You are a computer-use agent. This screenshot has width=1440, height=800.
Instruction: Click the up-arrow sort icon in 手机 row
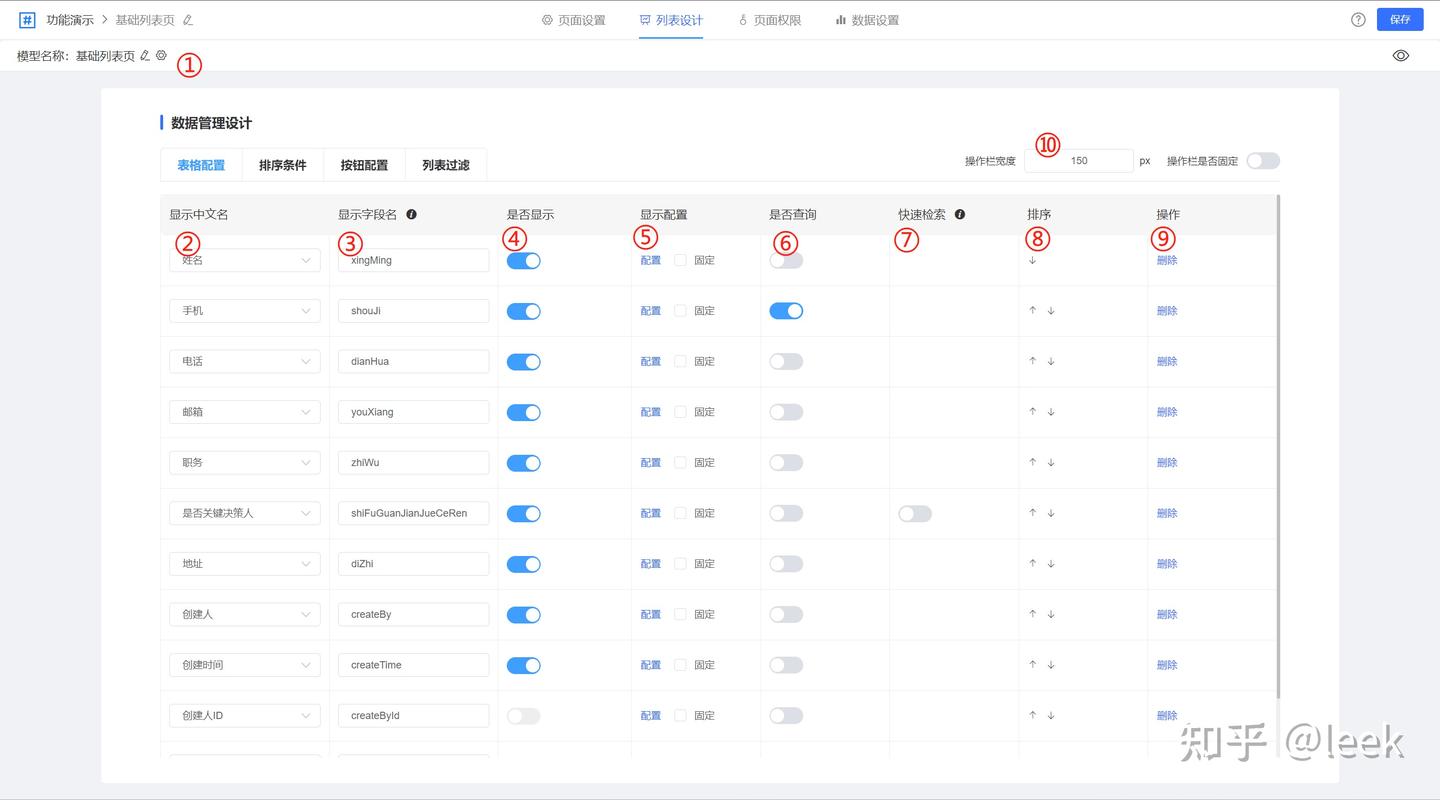(1032, 311)
